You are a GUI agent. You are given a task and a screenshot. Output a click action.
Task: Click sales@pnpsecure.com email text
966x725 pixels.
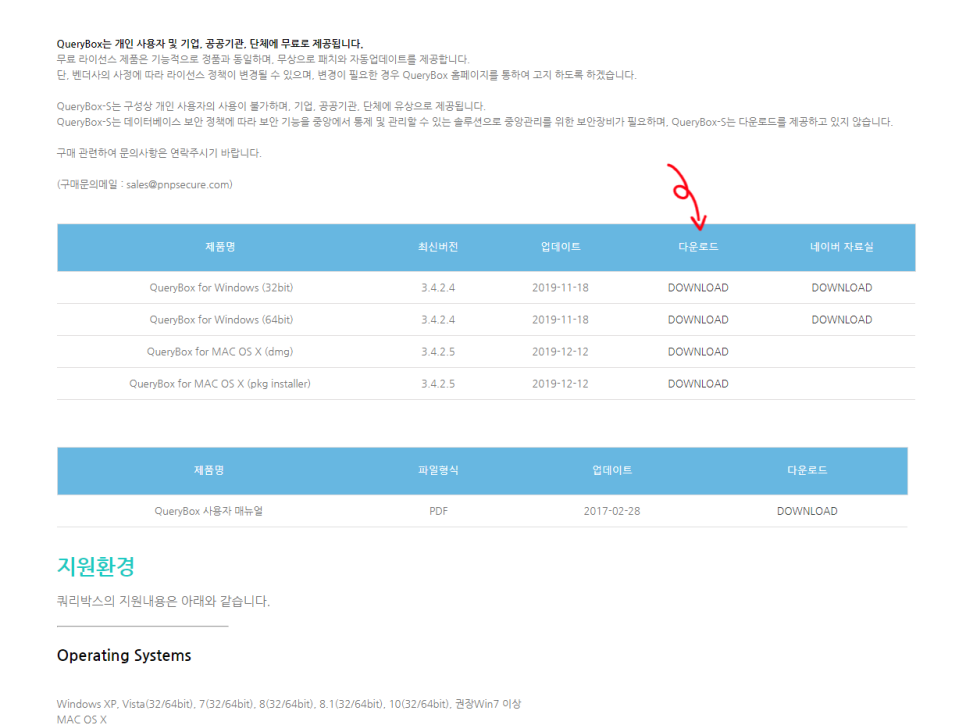click(177, 184)
